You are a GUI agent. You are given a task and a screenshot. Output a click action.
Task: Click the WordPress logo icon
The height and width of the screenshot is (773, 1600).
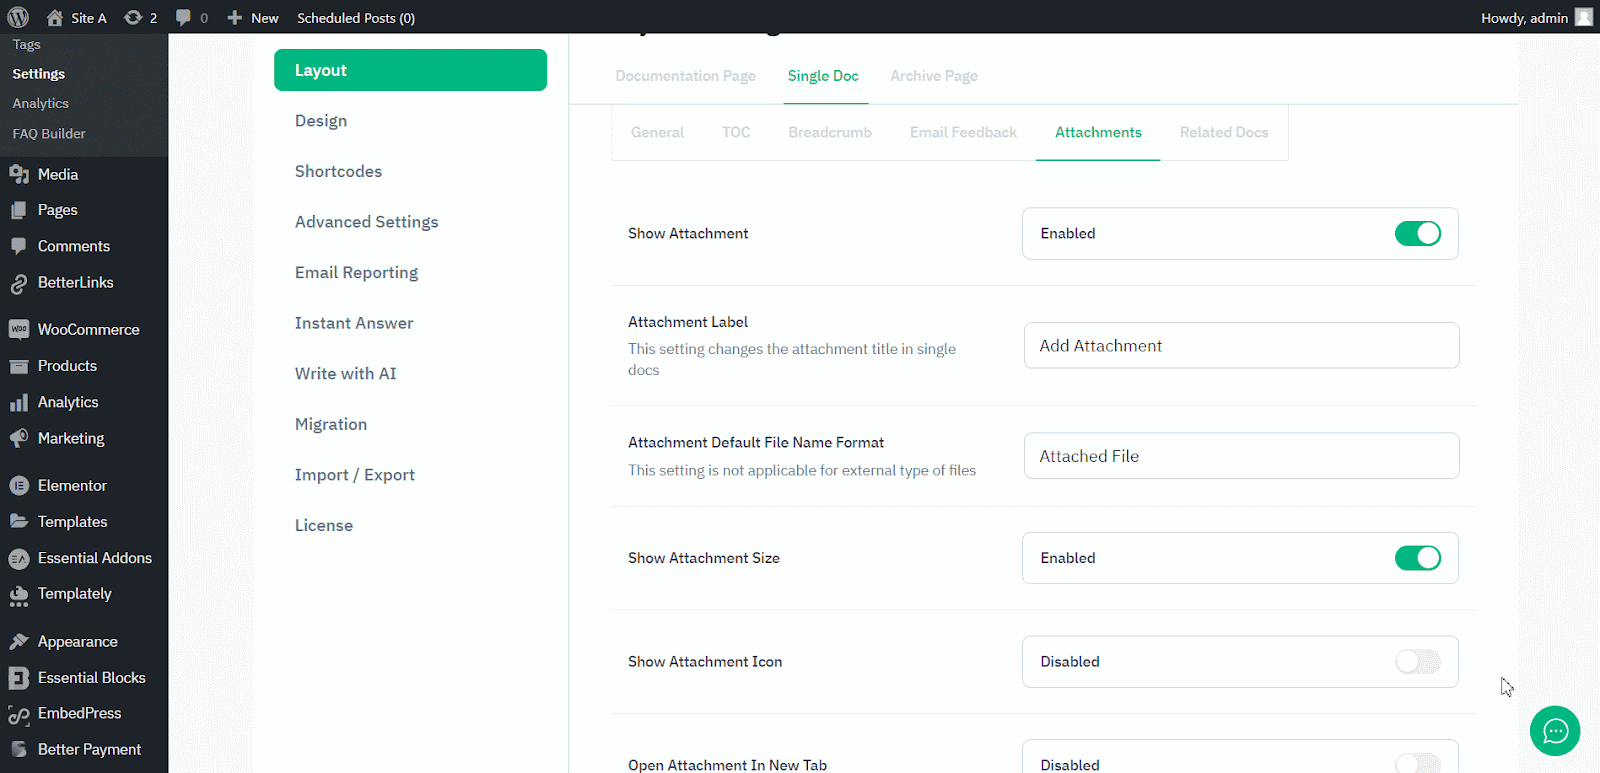tap(18, 17)
